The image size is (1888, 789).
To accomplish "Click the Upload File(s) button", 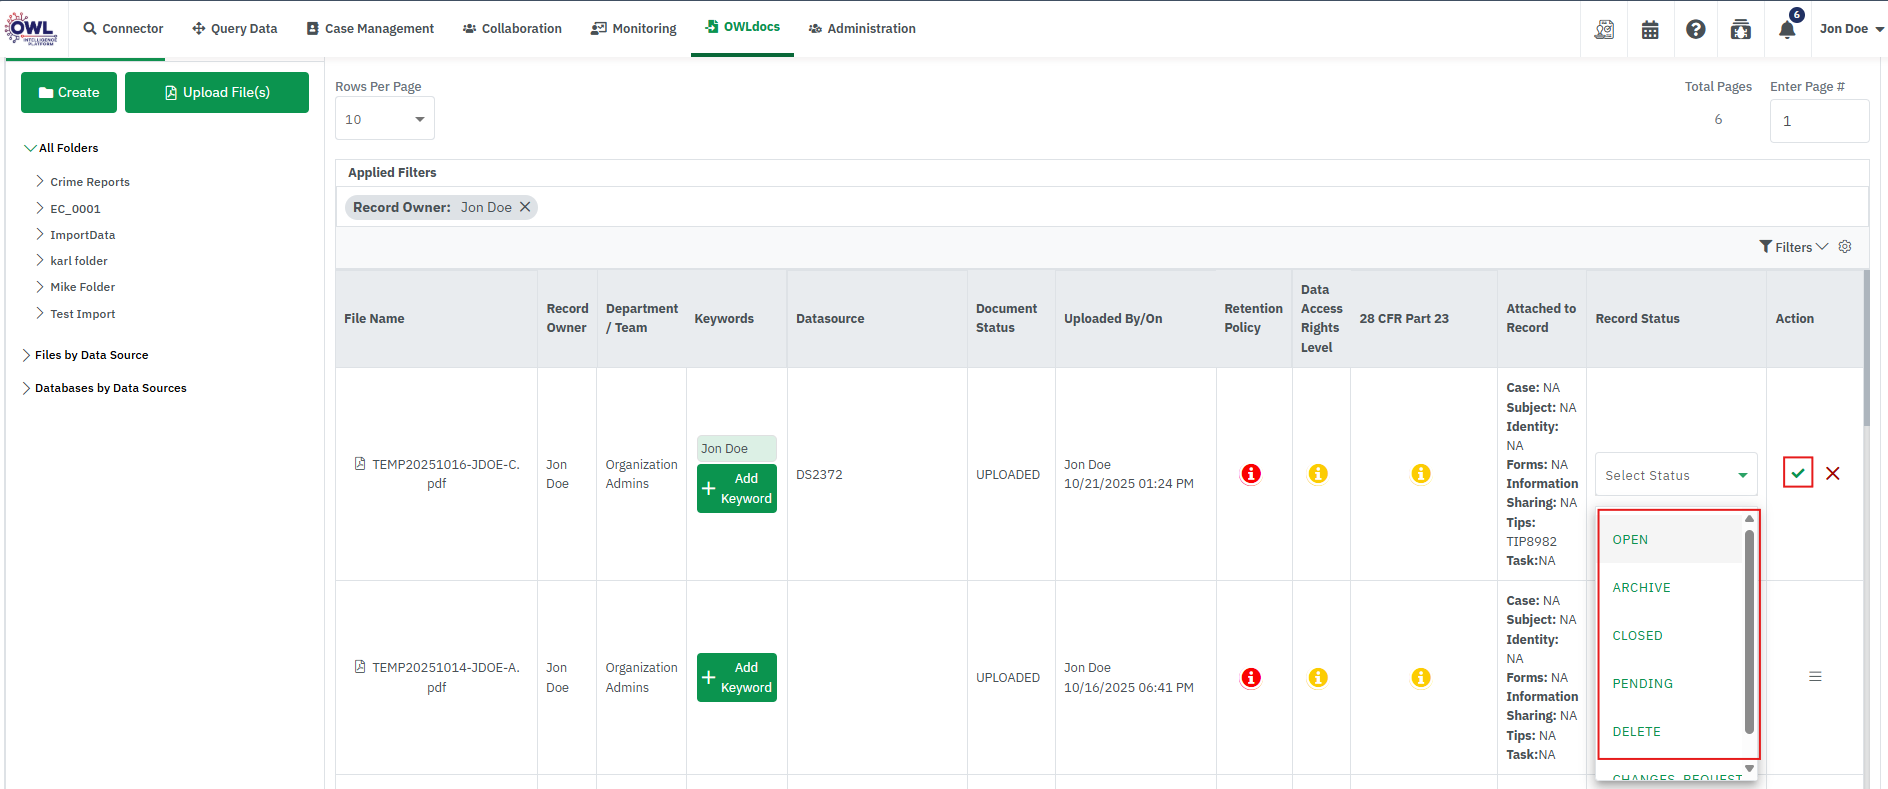I will (x=217, y=93).
